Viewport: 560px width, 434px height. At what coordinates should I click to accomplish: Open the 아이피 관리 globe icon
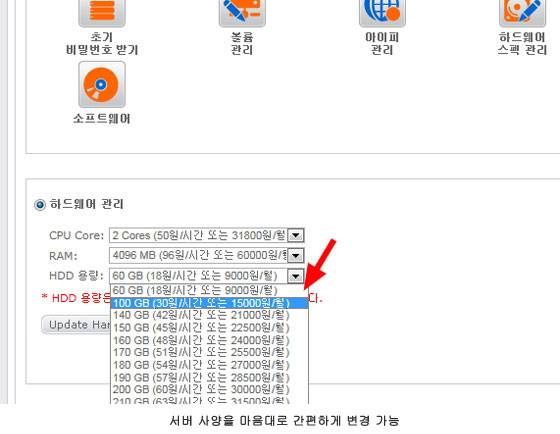[382, 13]
